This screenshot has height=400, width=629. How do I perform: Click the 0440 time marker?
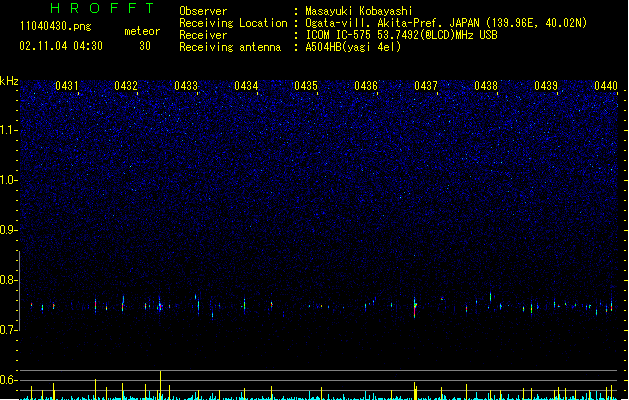pyautogui.click(x=606, y=86)
